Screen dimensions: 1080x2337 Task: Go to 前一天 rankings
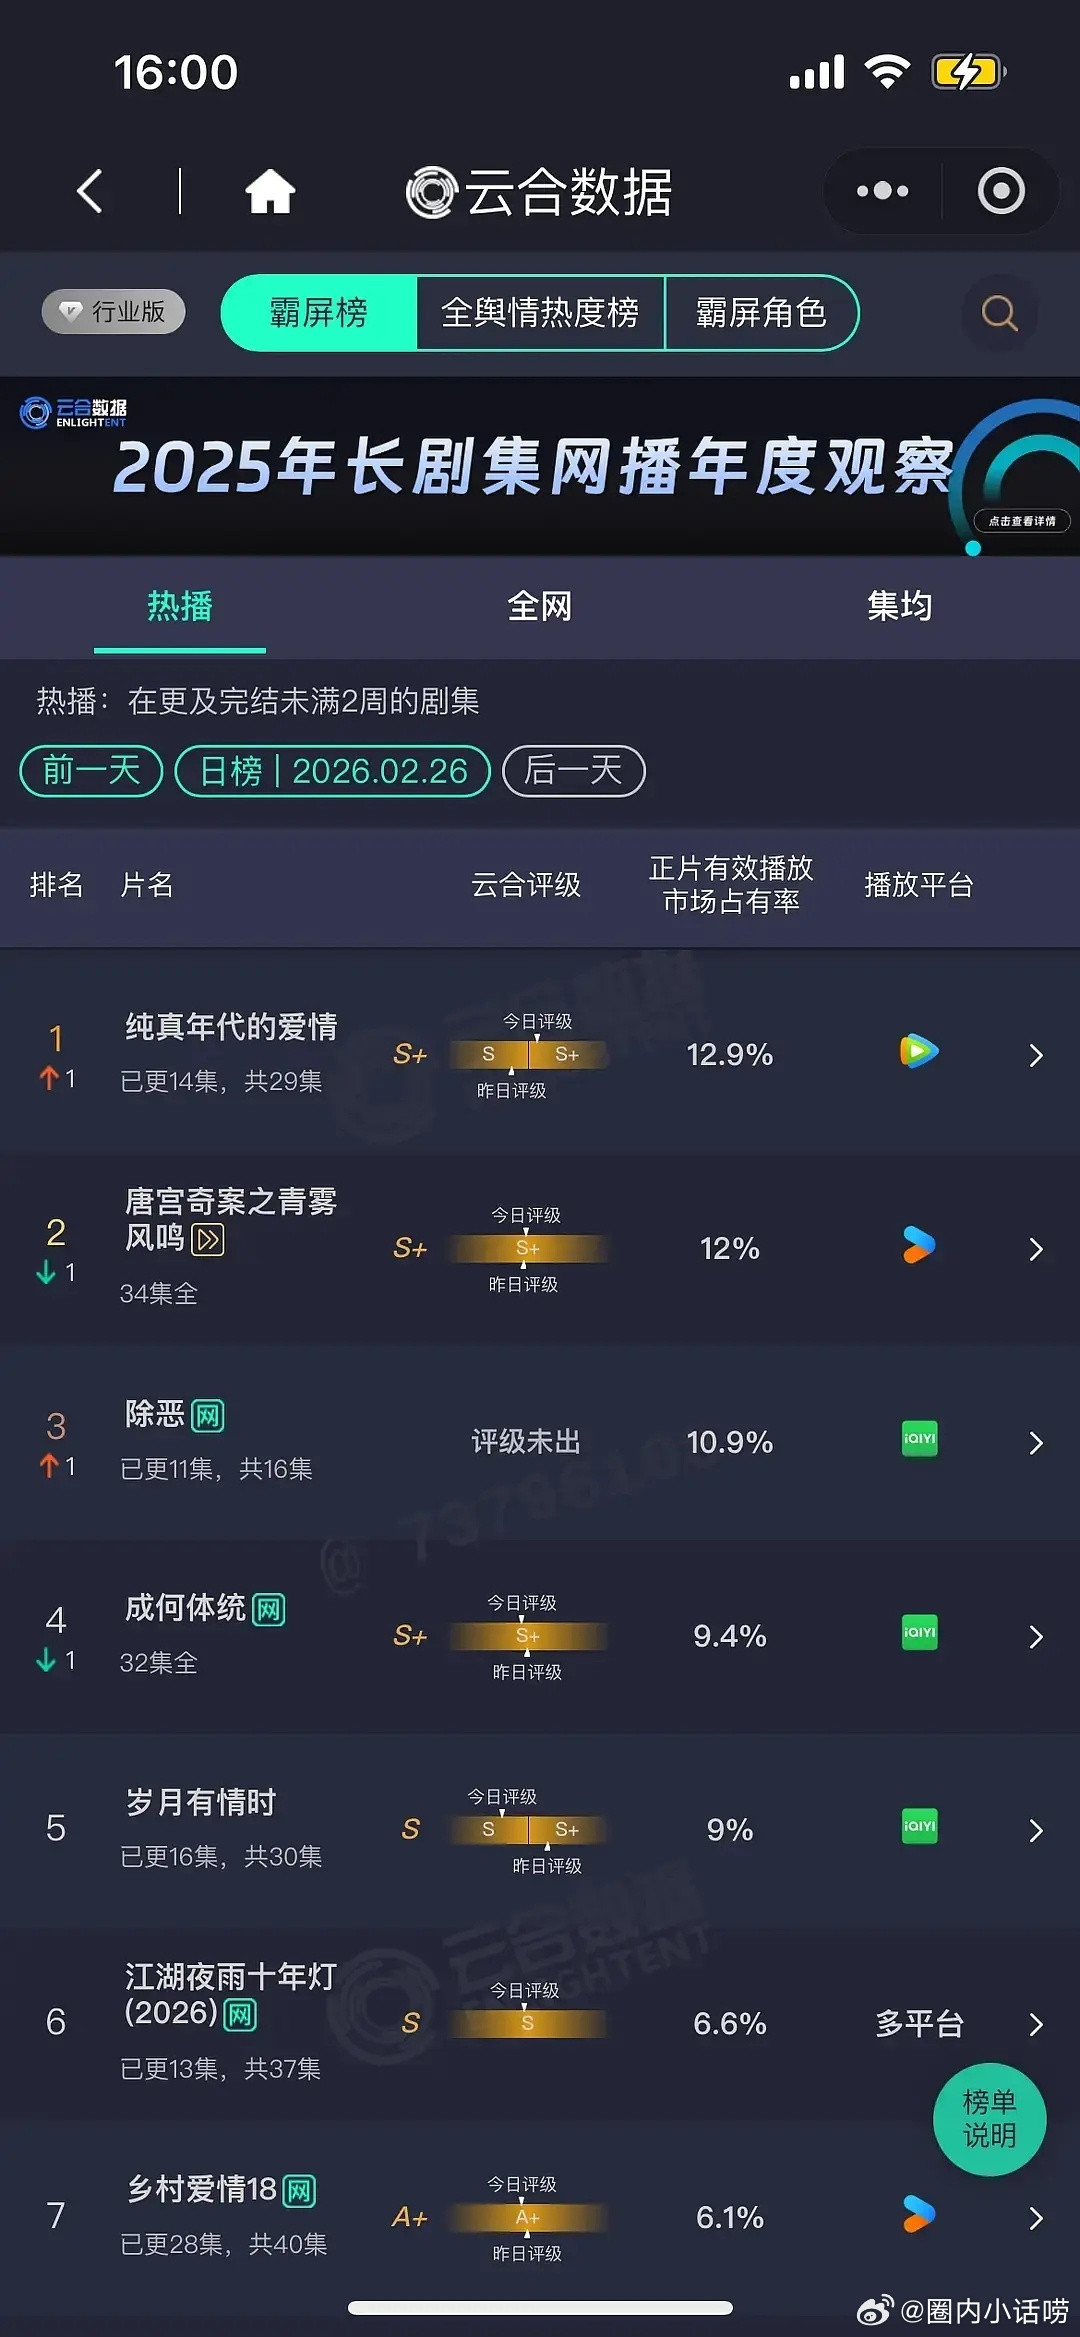click(x=89, y=770)
